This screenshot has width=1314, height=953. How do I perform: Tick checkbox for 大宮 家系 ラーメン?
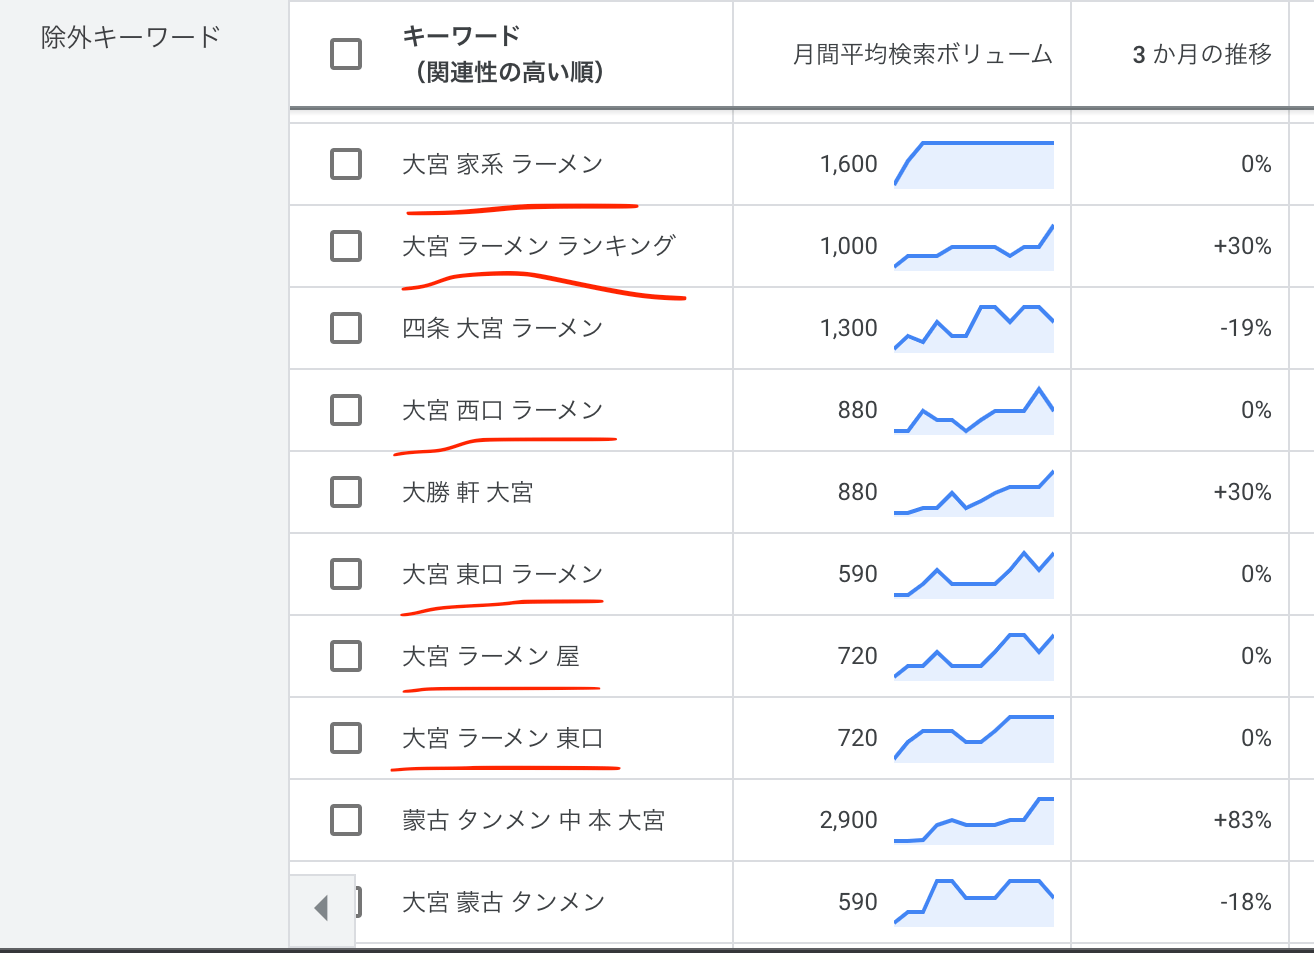(346, 164)
